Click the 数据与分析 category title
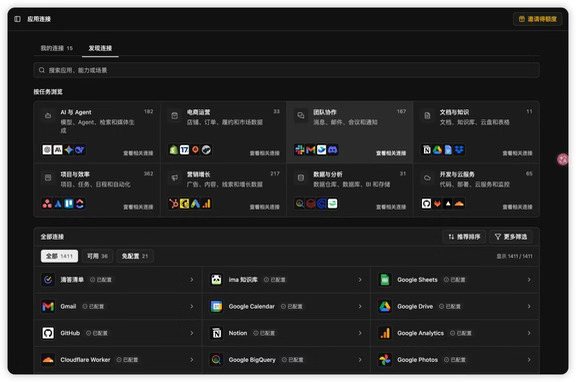 (x=328, y=174)
